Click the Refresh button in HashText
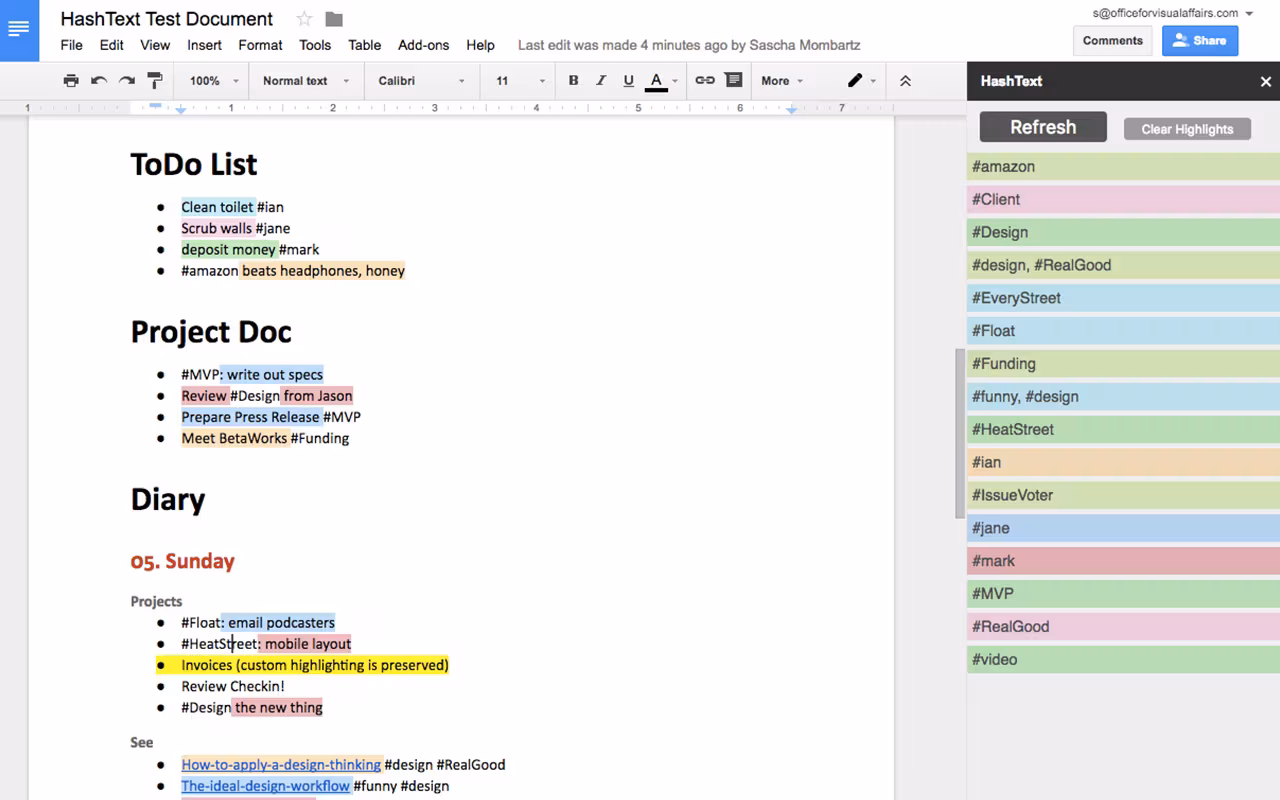This screenshot has height=800, width=1280. [1043, 127]
